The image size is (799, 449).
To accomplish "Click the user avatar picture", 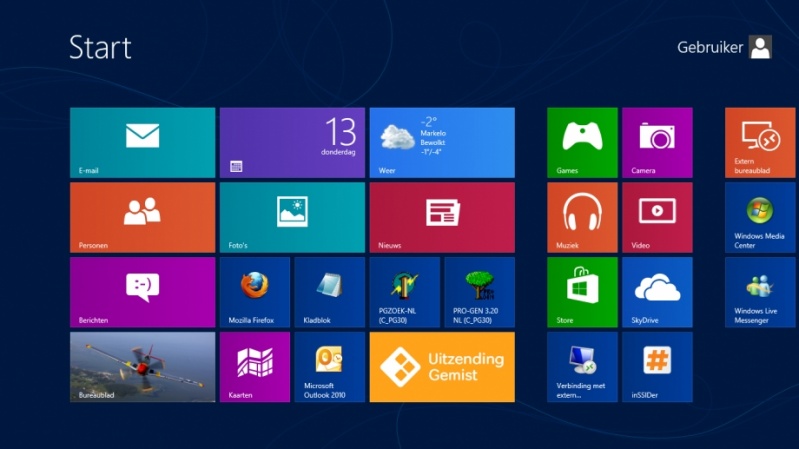I will tap(760, 47).
